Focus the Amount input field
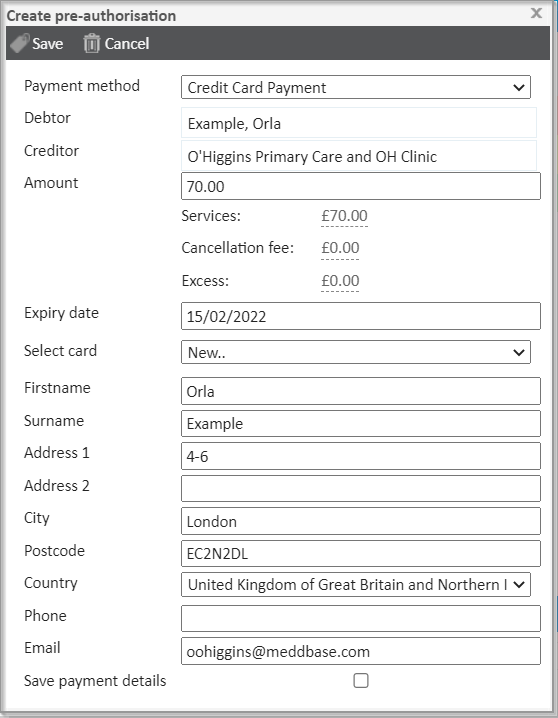 point(361,186)
